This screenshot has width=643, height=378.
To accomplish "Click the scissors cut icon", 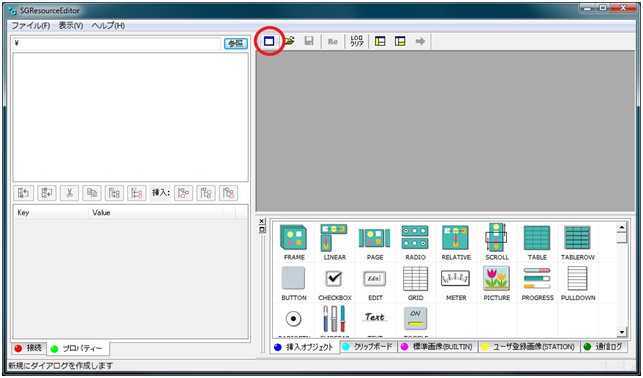I will pyautogui.click(x=69, y=193).
